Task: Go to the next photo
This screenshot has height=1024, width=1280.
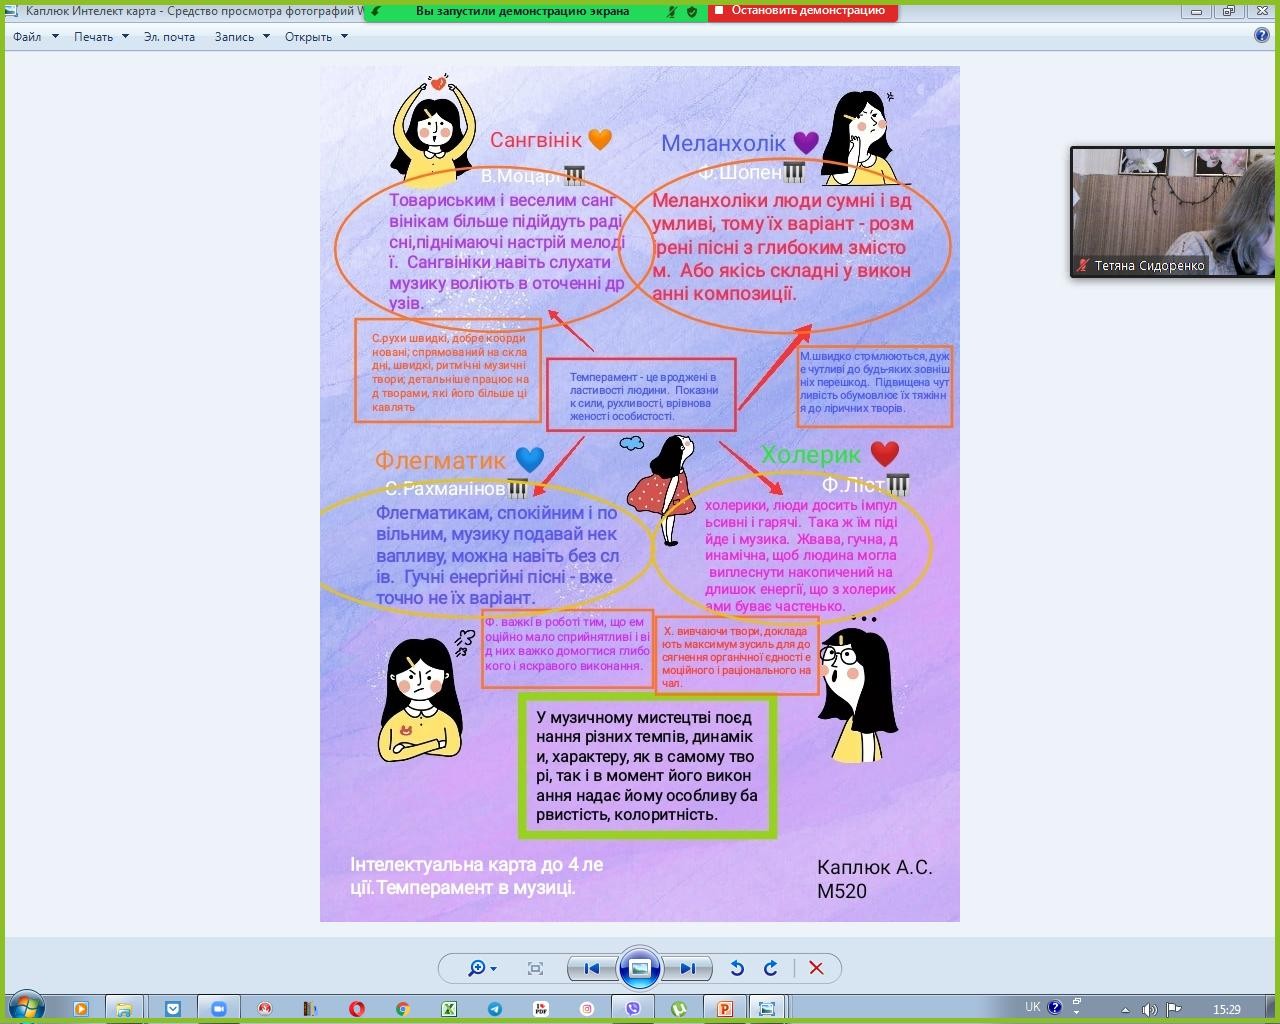Action: tap(687, 968)
